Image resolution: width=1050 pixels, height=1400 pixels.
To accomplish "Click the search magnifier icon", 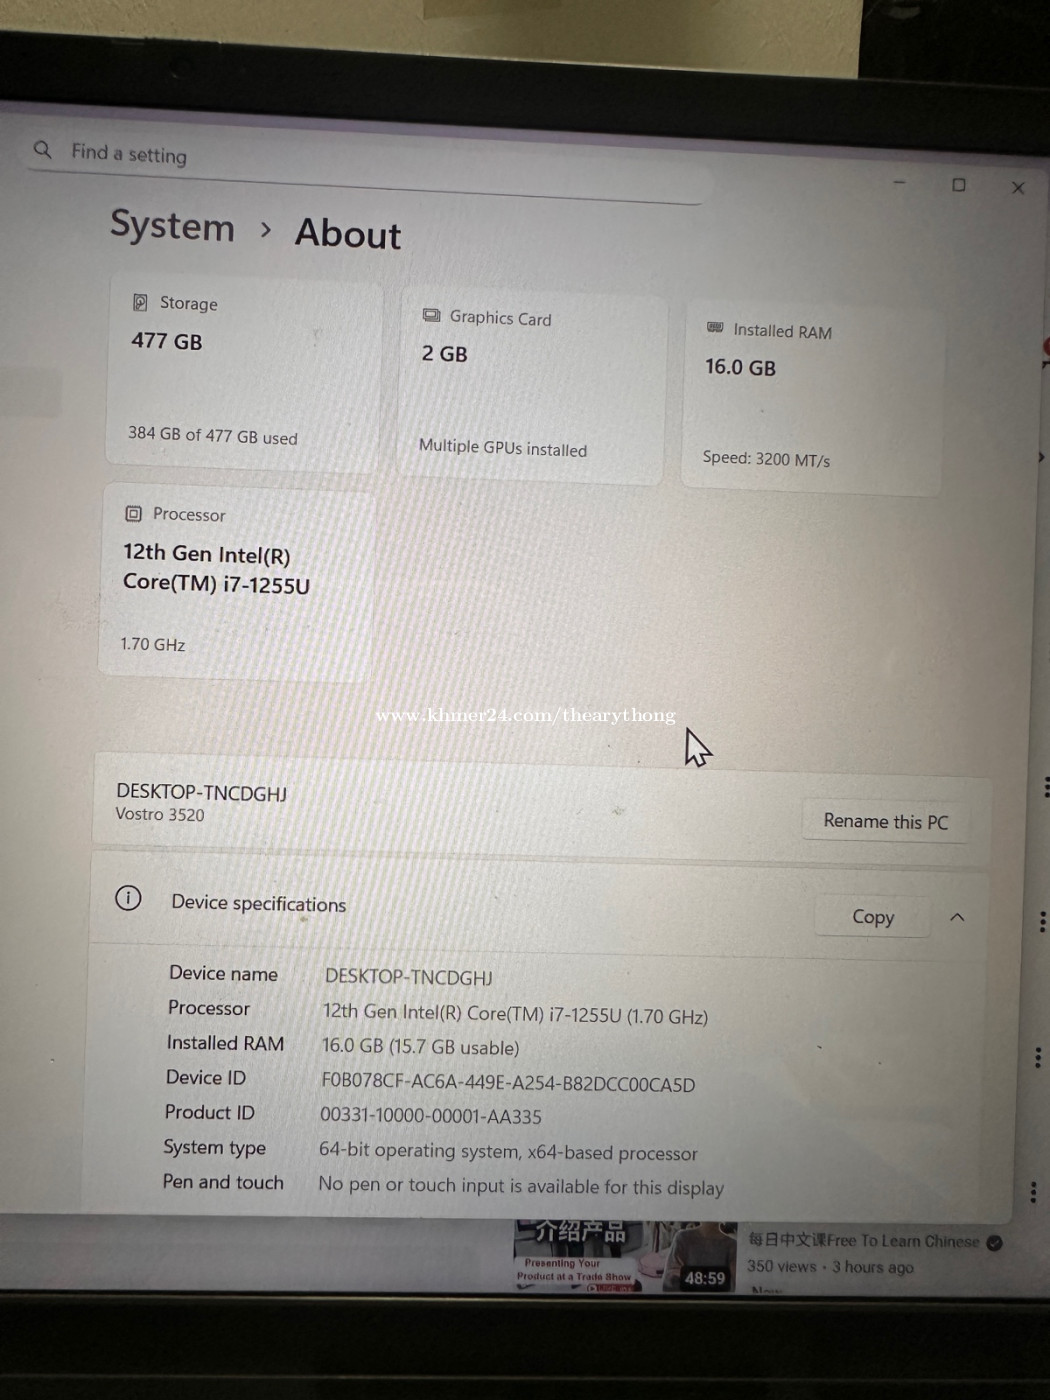I will point(42,150).
